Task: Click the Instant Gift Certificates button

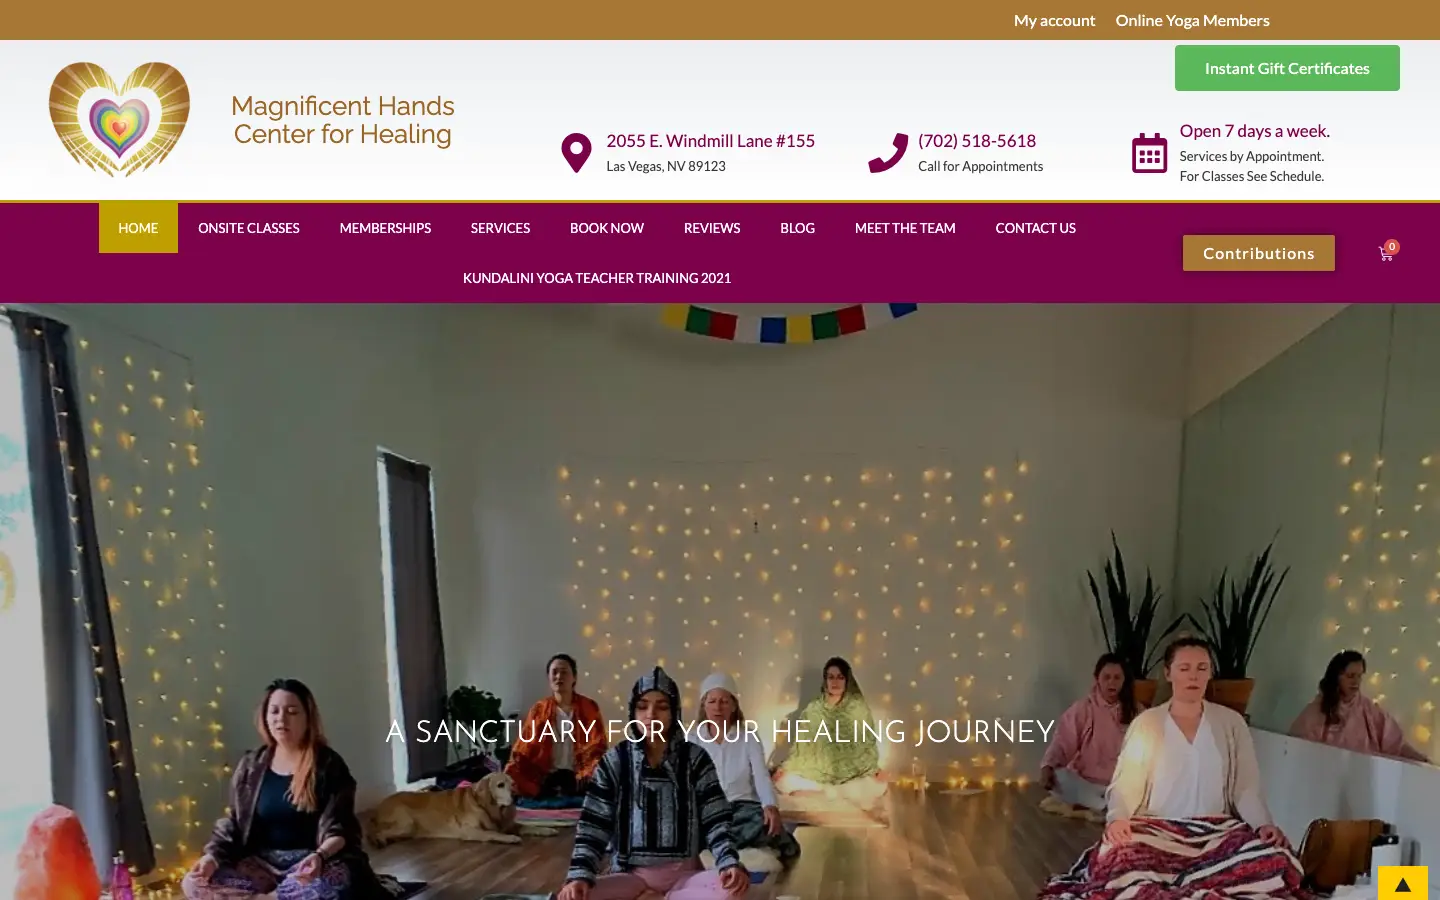Action: [x=1287, y=68]
